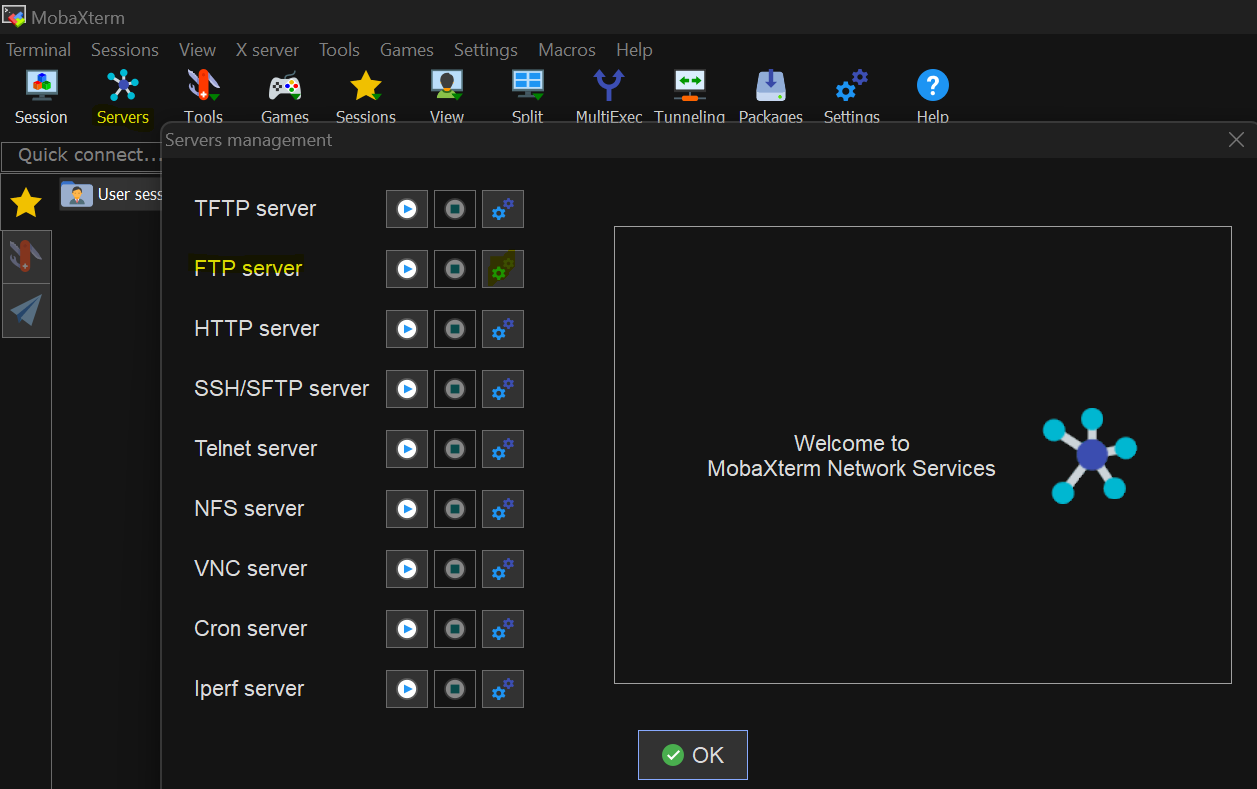Click the Welcome to MobaXterm Network Services text

coord(851,456)
